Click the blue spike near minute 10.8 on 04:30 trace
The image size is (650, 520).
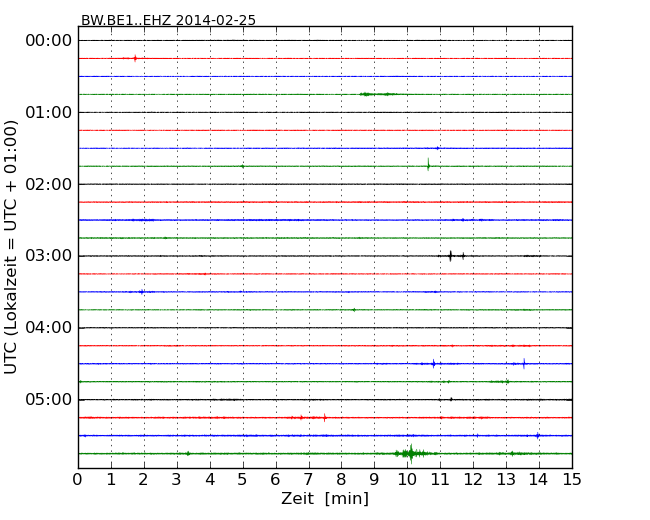click(x=434, y=364)
